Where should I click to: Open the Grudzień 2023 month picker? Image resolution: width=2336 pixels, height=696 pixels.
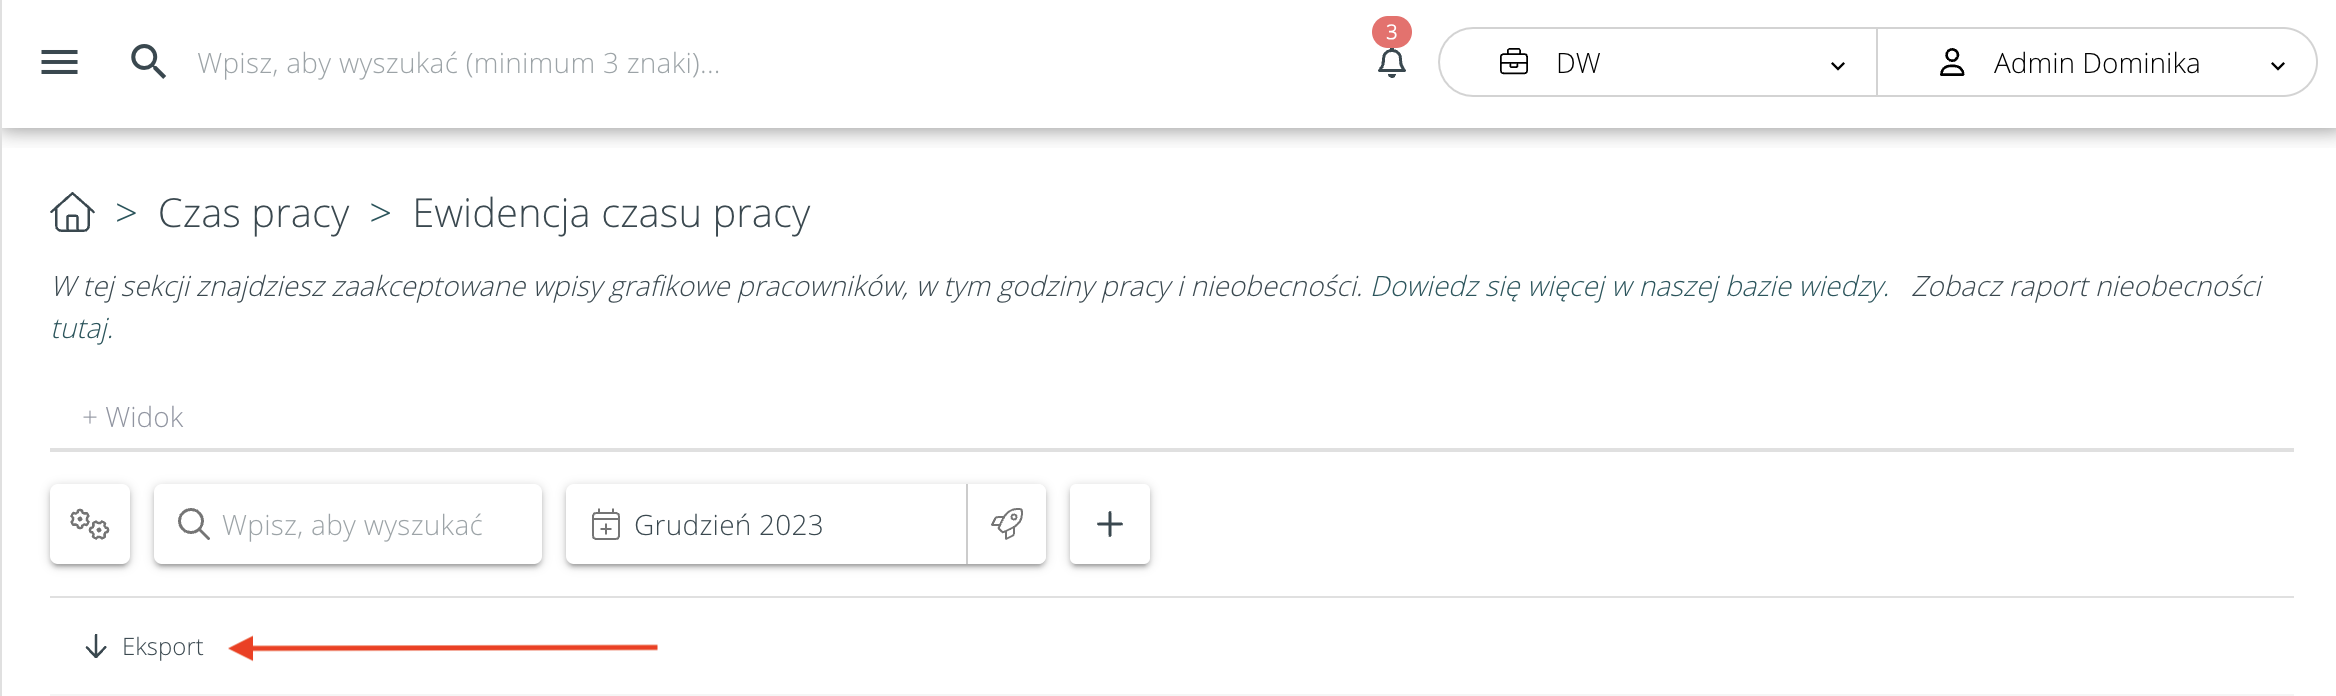coord(728,524)
